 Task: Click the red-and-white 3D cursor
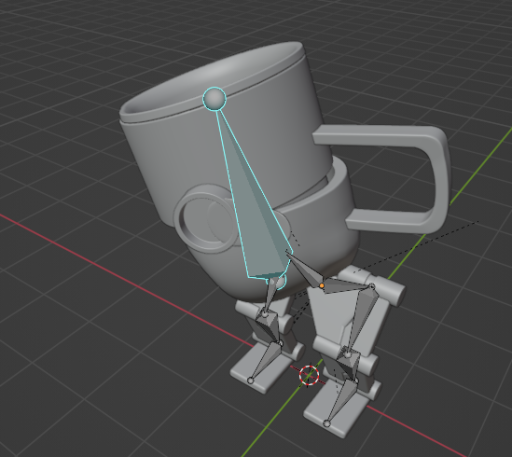click(309, 375)
